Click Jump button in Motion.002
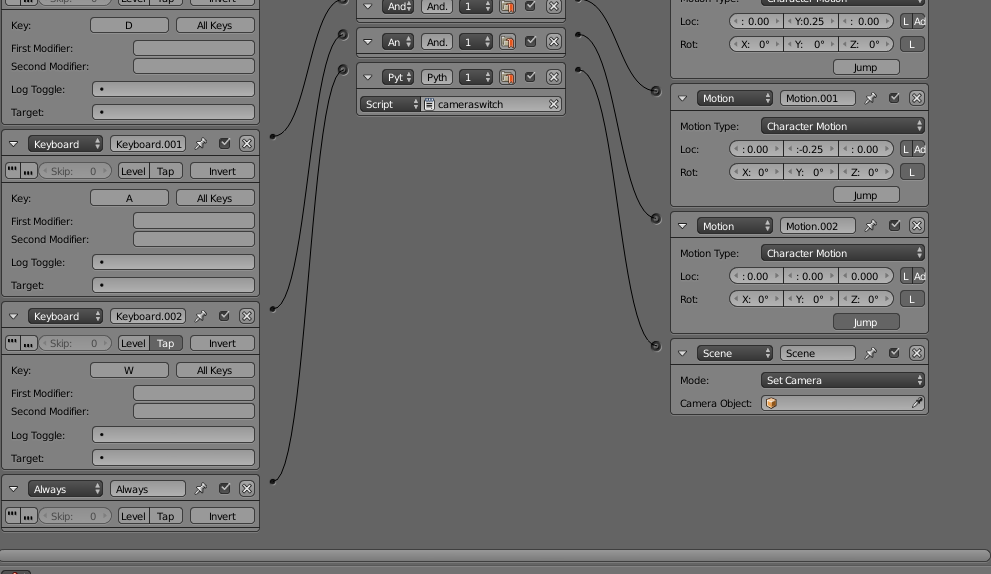The height and width of the screenshot is (574, 991). point(866,322)
